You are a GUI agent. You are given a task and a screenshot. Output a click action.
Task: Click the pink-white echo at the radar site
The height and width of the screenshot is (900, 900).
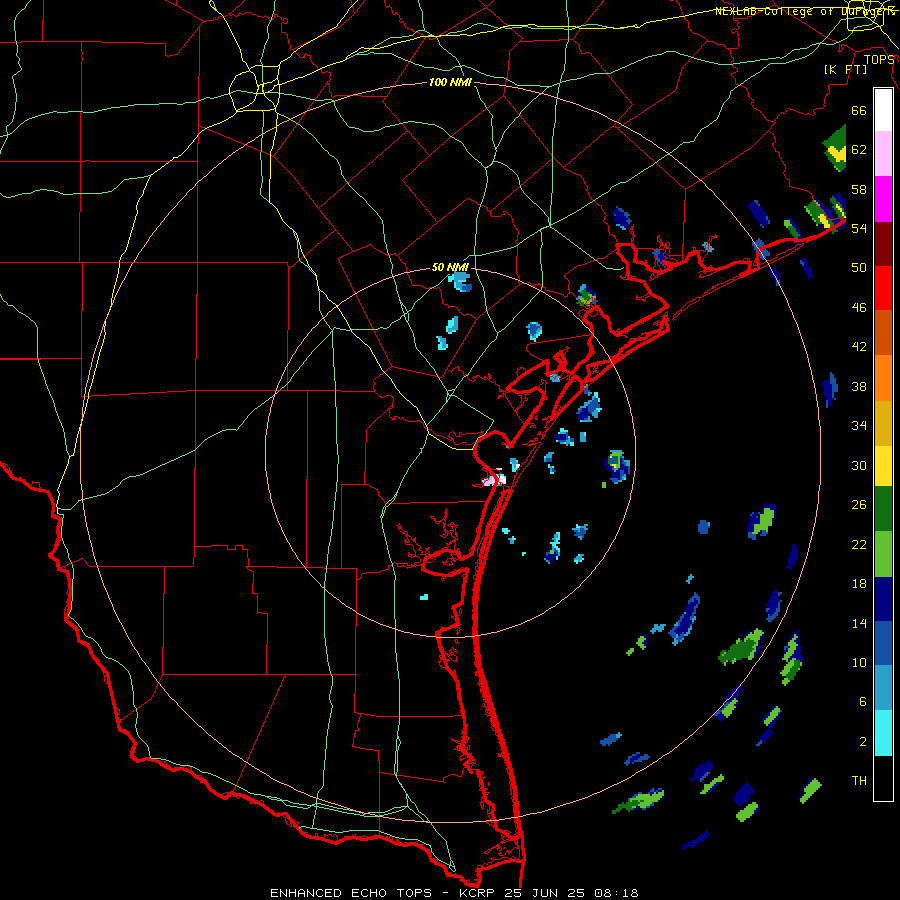(x=495, y=479)
